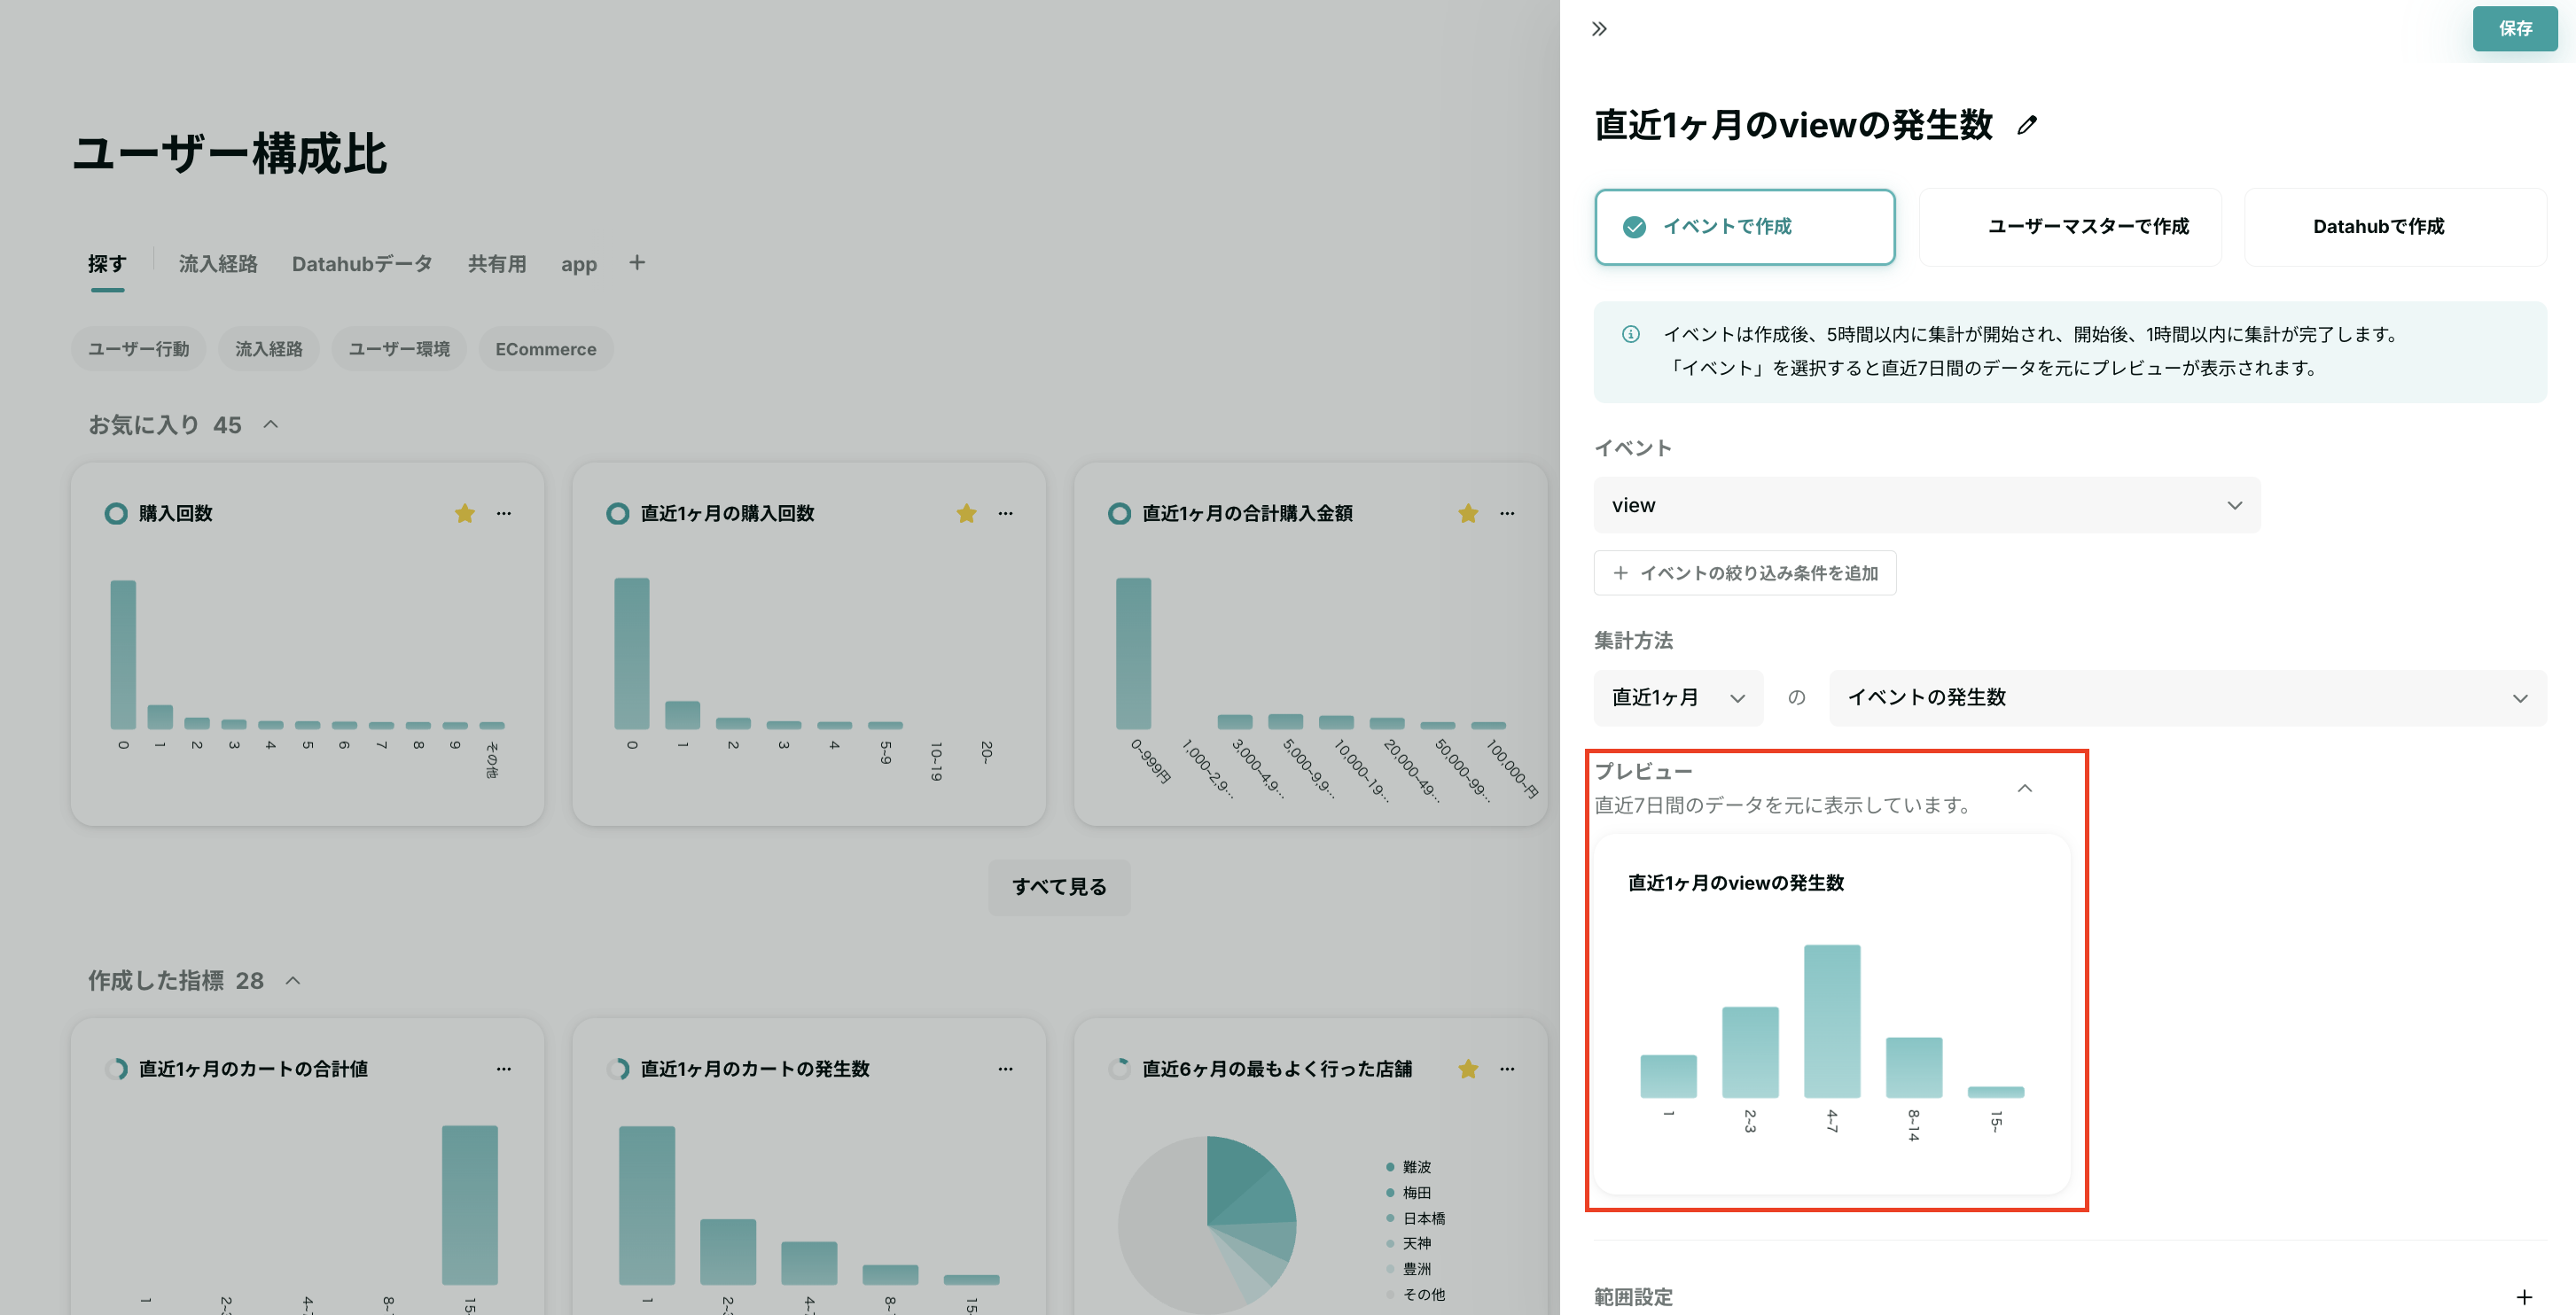Image resolution: width=2576 pixels, height=1315 pixels.
Task: Collapse the 作成した指標 28 section
Action: tap(293, 981)
